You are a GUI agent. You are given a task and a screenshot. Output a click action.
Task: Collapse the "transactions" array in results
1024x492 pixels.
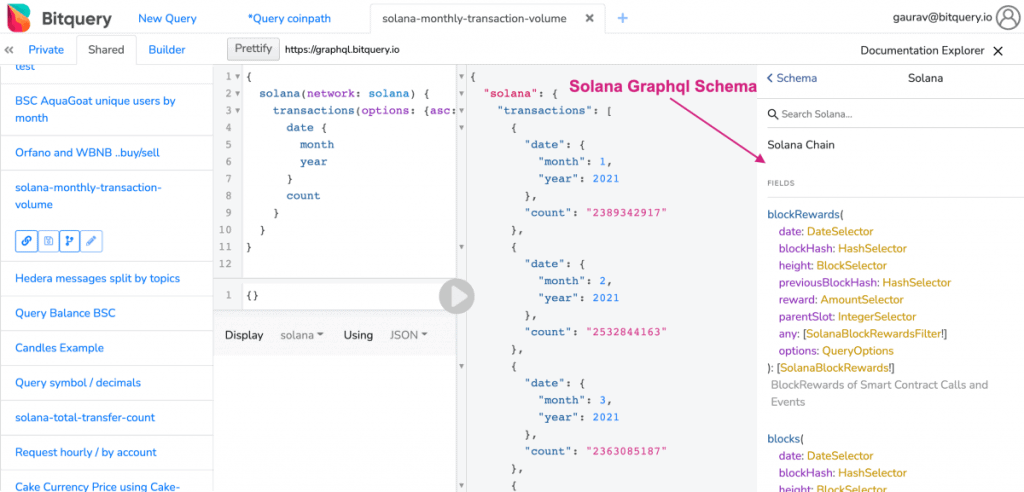pyautogui.click(x=462, y=110)
